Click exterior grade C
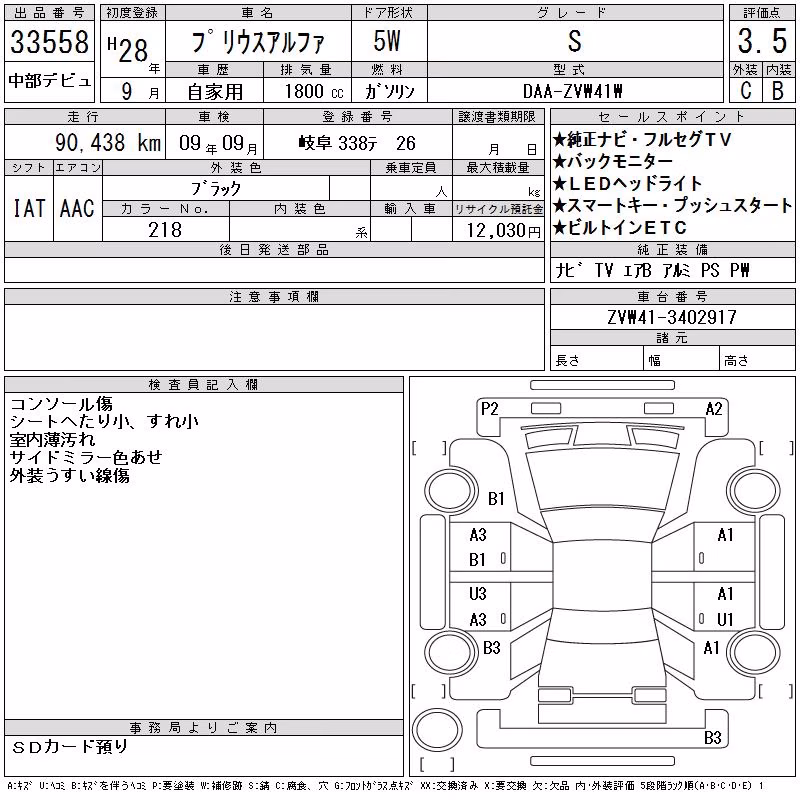 point(745,90)
